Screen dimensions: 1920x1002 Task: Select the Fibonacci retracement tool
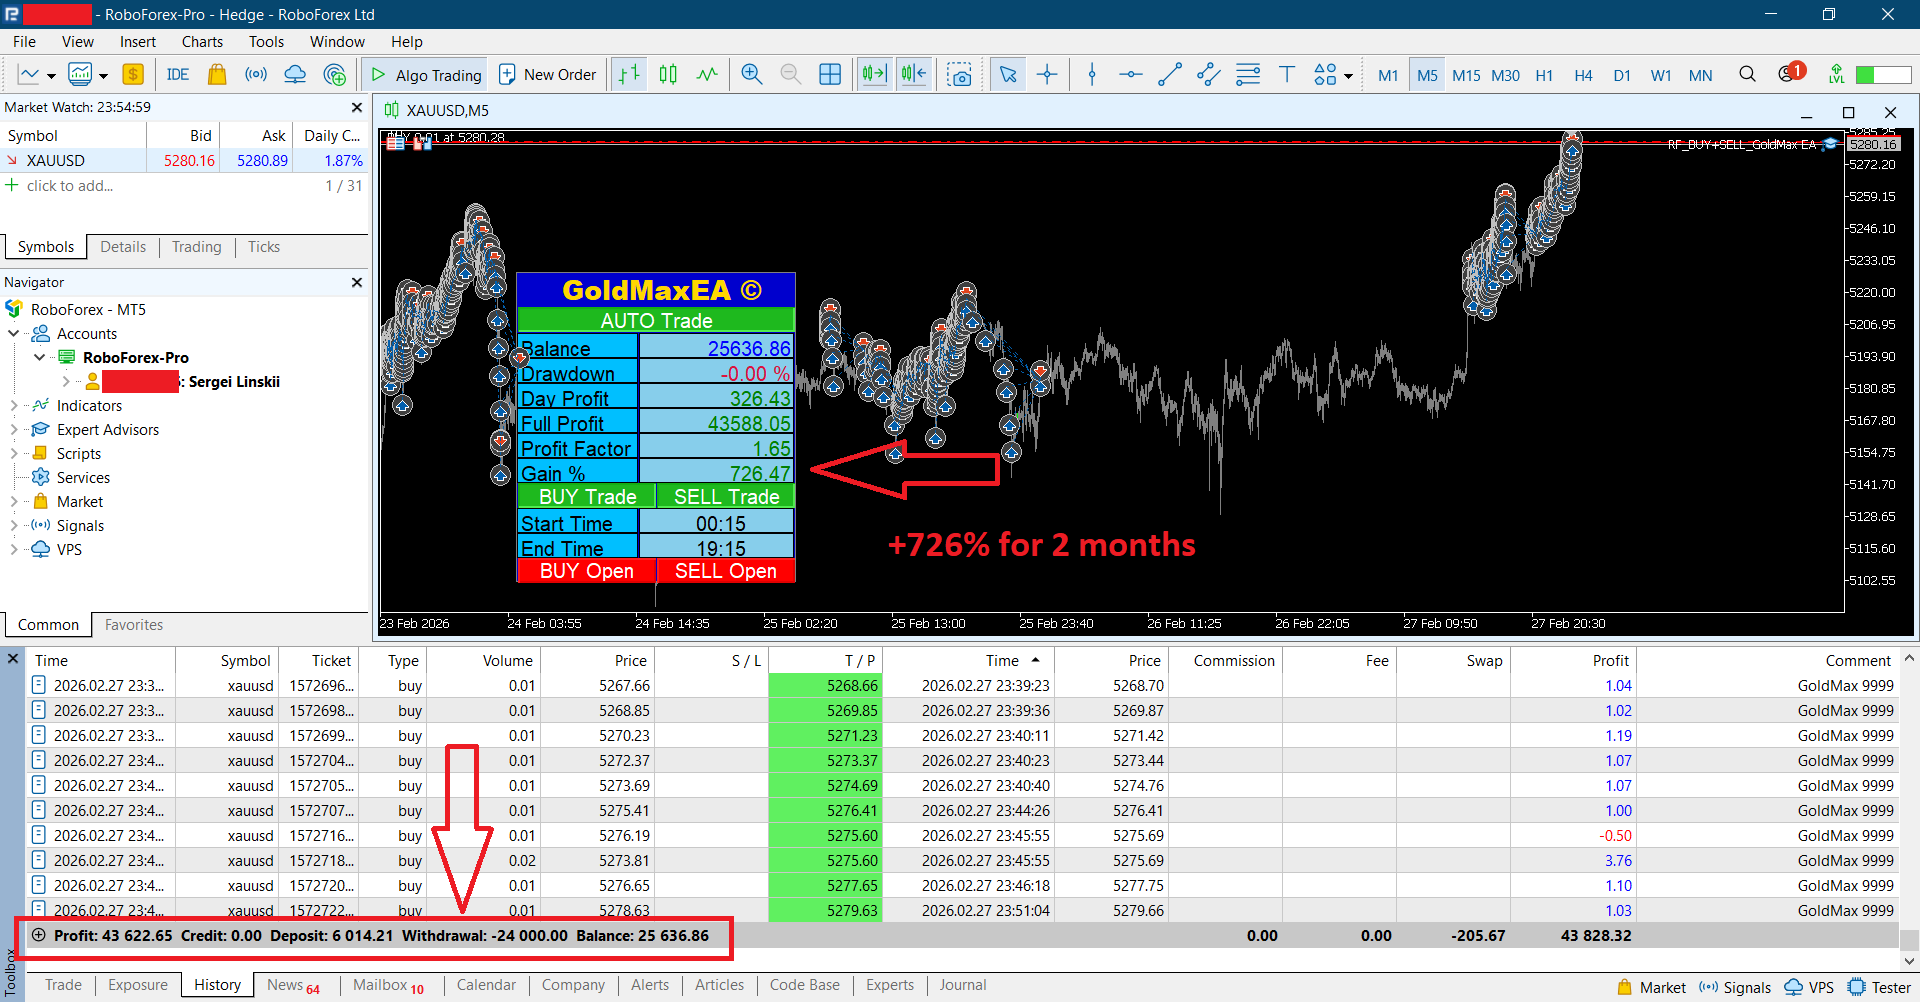point(1248,75)
